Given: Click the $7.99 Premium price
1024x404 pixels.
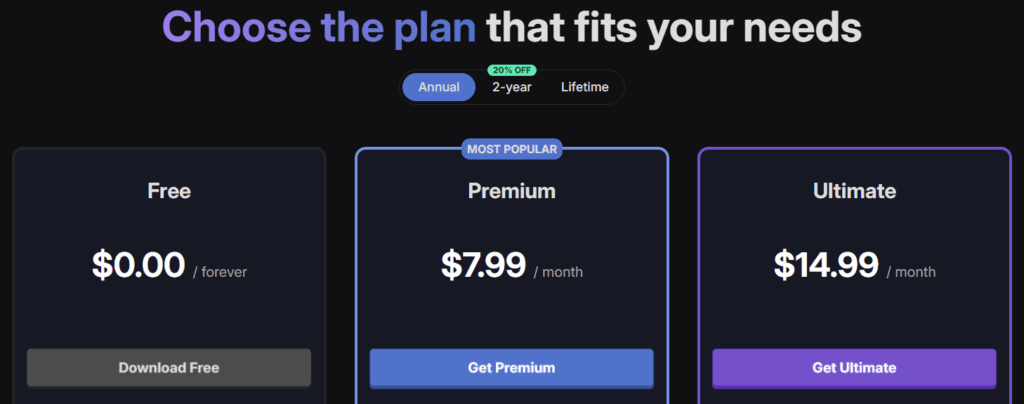Looking at the screenshot, I should pos(483,265).
